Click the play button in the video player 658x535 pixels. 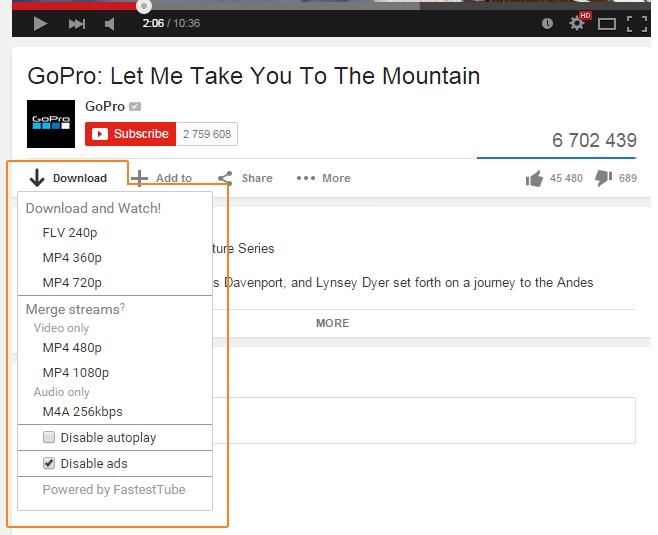coord(40,23)
